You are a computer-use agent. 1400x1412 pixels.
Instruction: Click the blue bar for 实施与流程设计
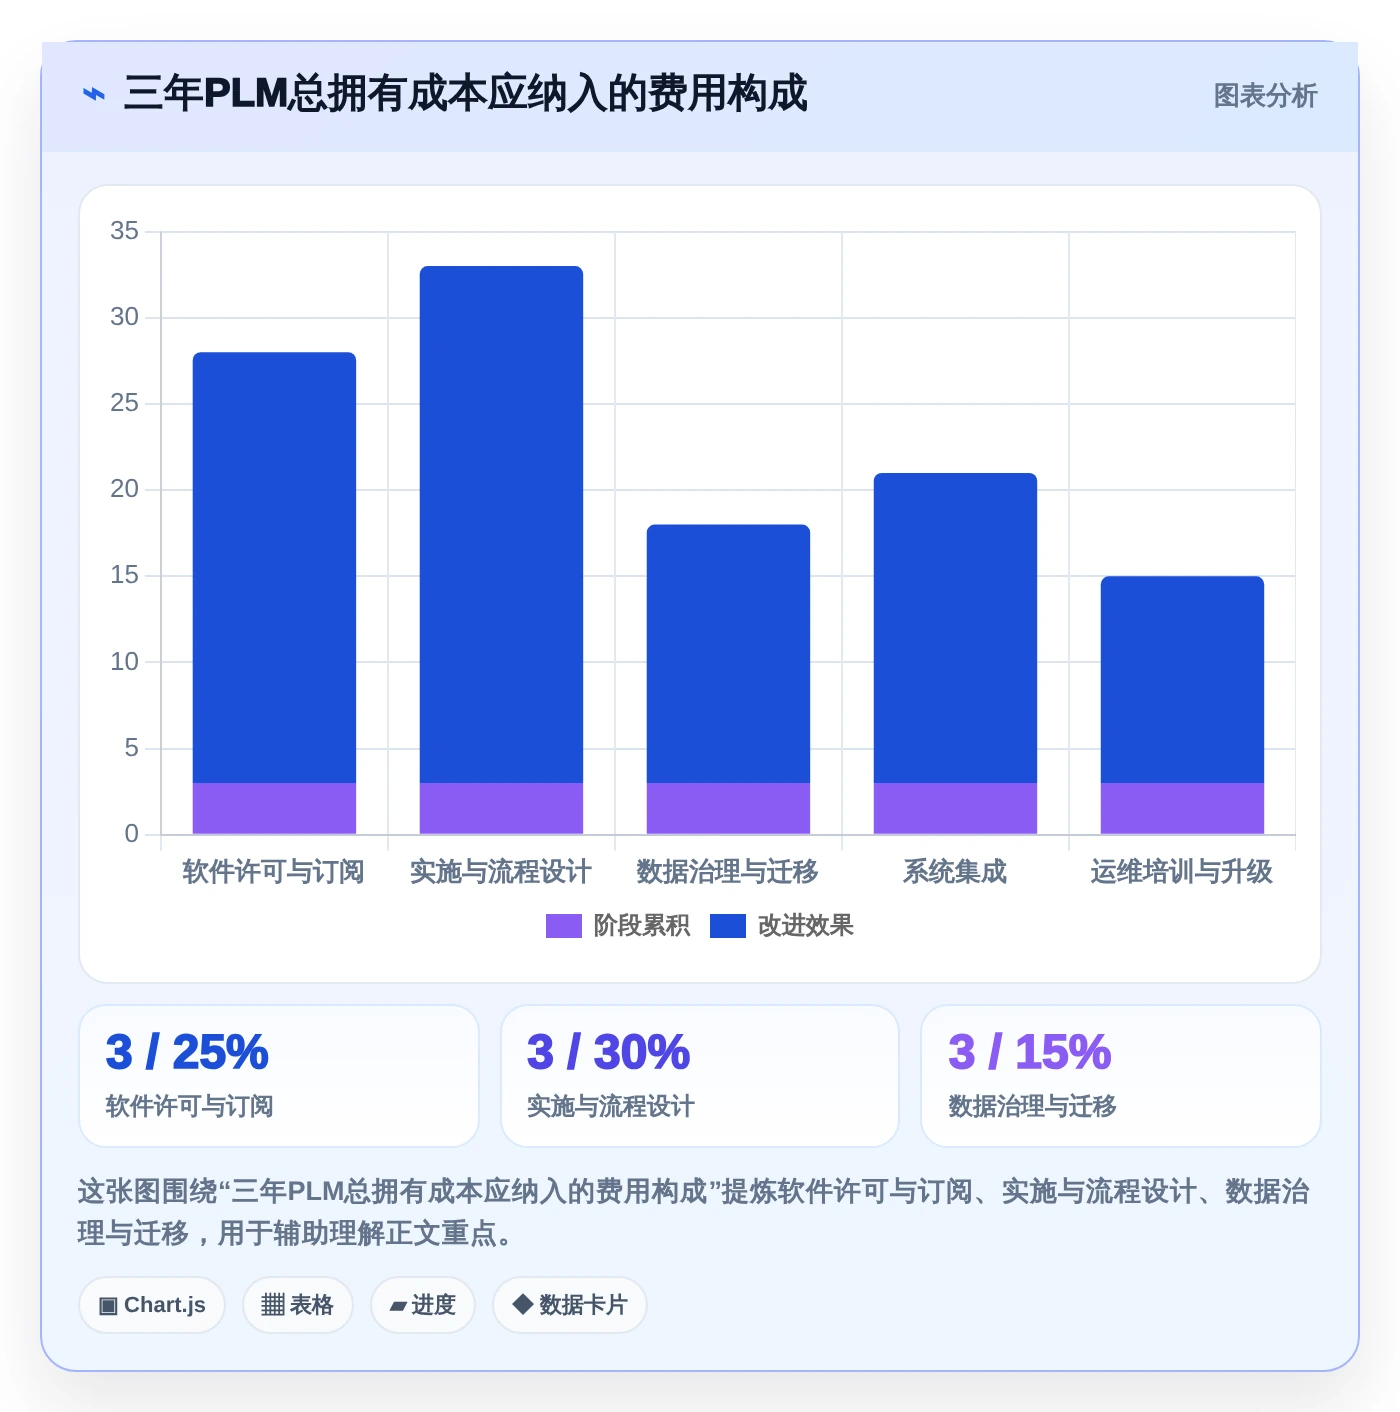point(501,524)
